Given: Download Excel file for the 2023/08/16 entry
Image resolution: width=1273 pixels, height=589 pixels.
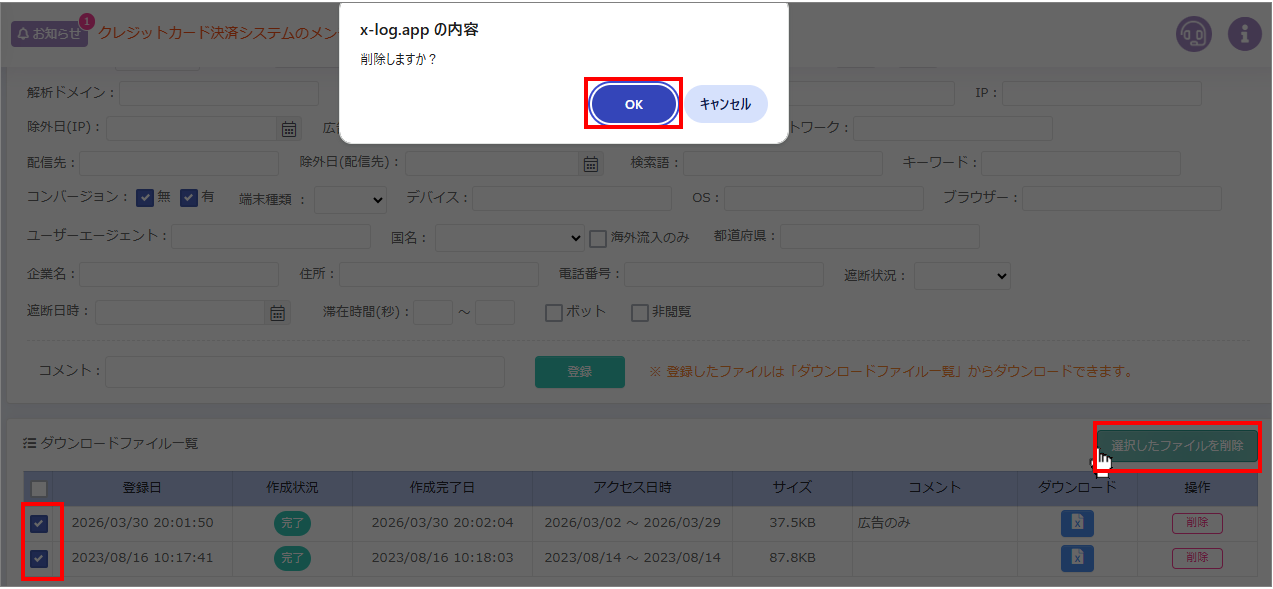Looking at the screenshot, I should tap(1075, 558).
